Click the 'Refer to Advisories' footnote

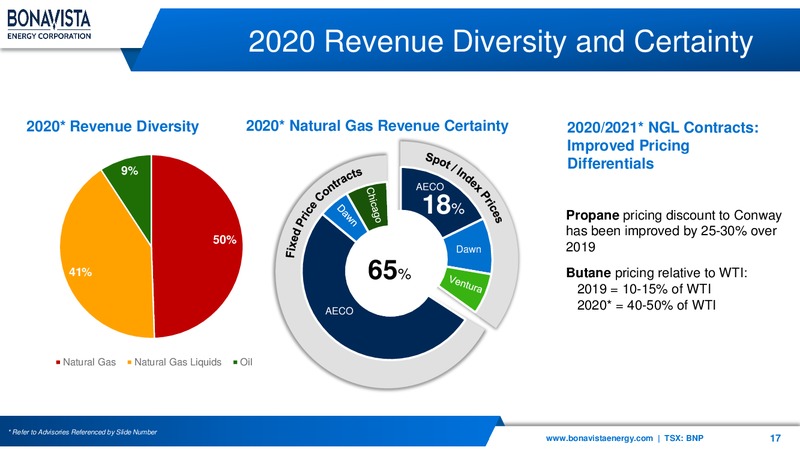coord(83,432)
